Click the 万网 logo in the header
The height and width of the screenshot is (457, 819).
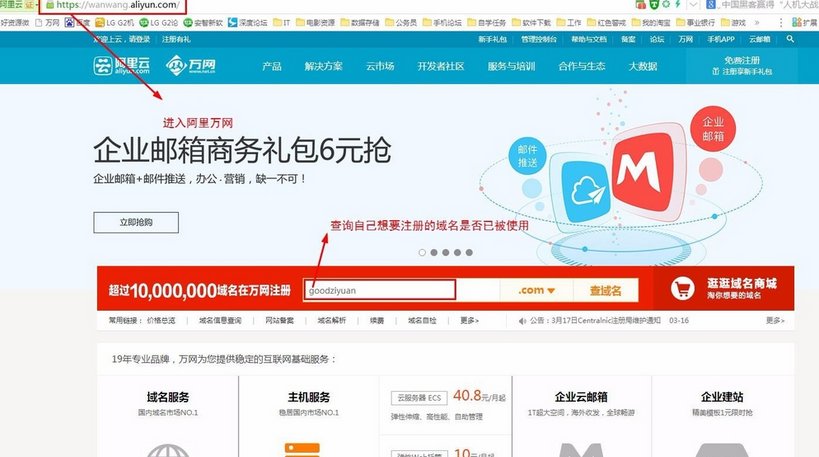click(191, 65)
